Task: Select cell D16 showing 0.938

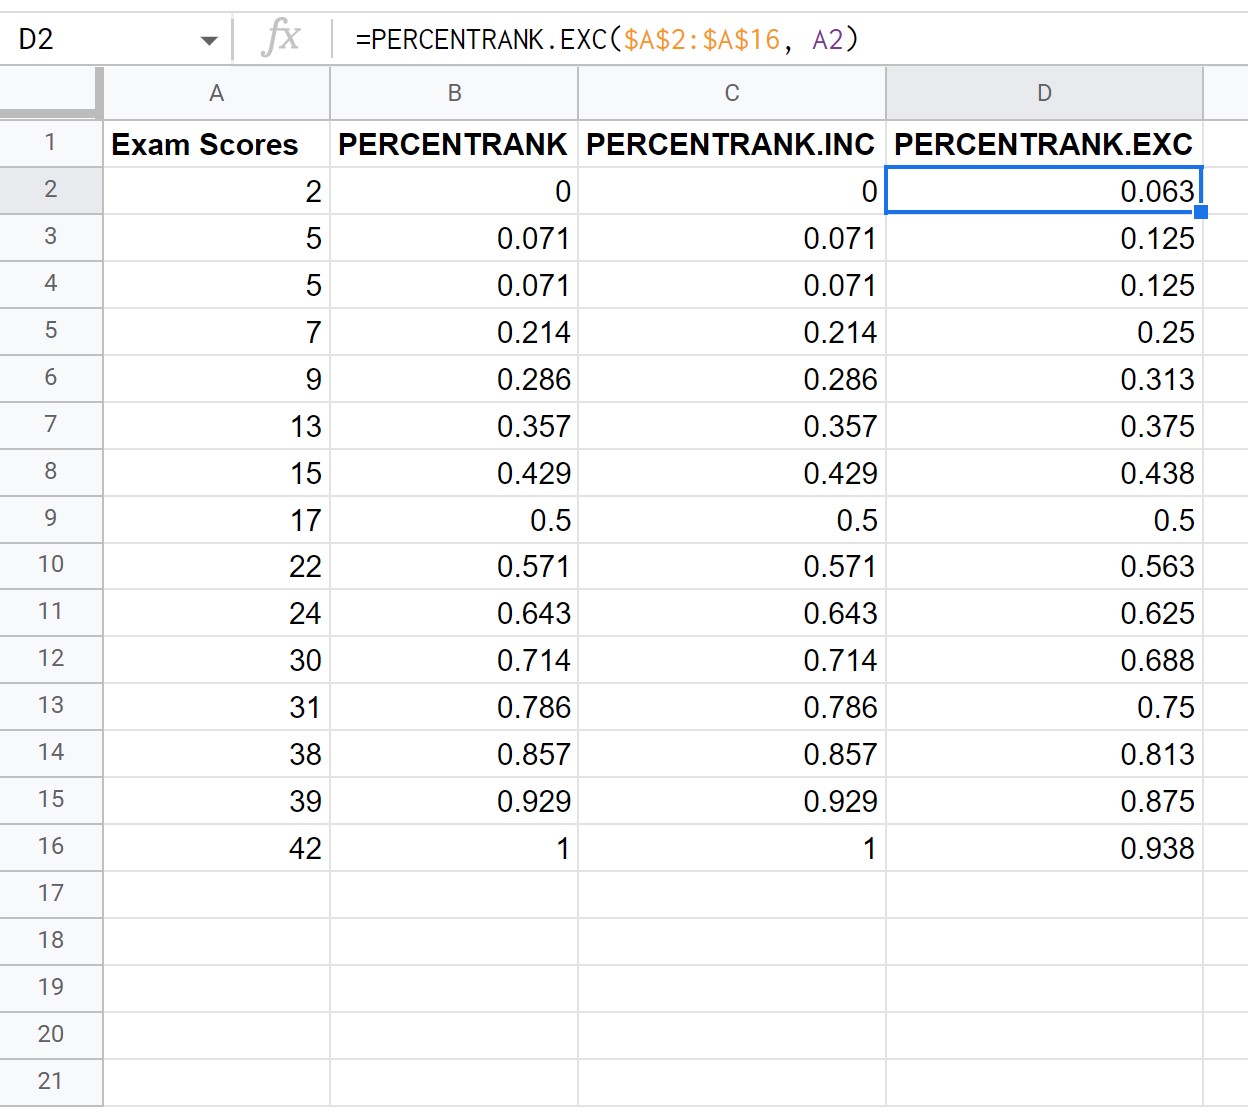Action: click(1044, 847)
